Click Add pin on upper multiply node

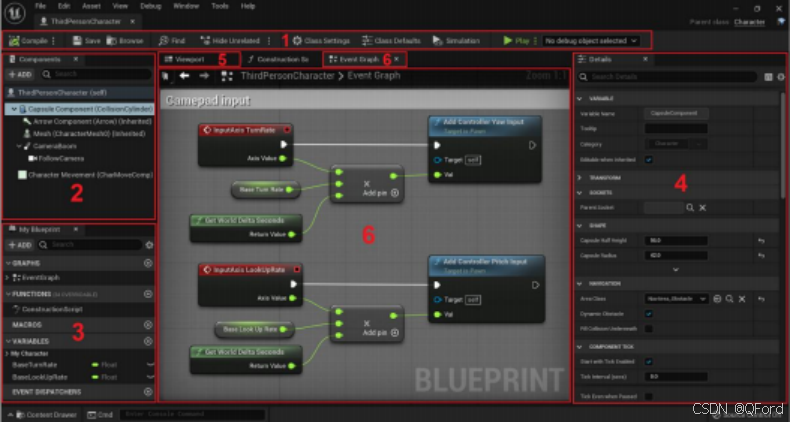point(381,193)
